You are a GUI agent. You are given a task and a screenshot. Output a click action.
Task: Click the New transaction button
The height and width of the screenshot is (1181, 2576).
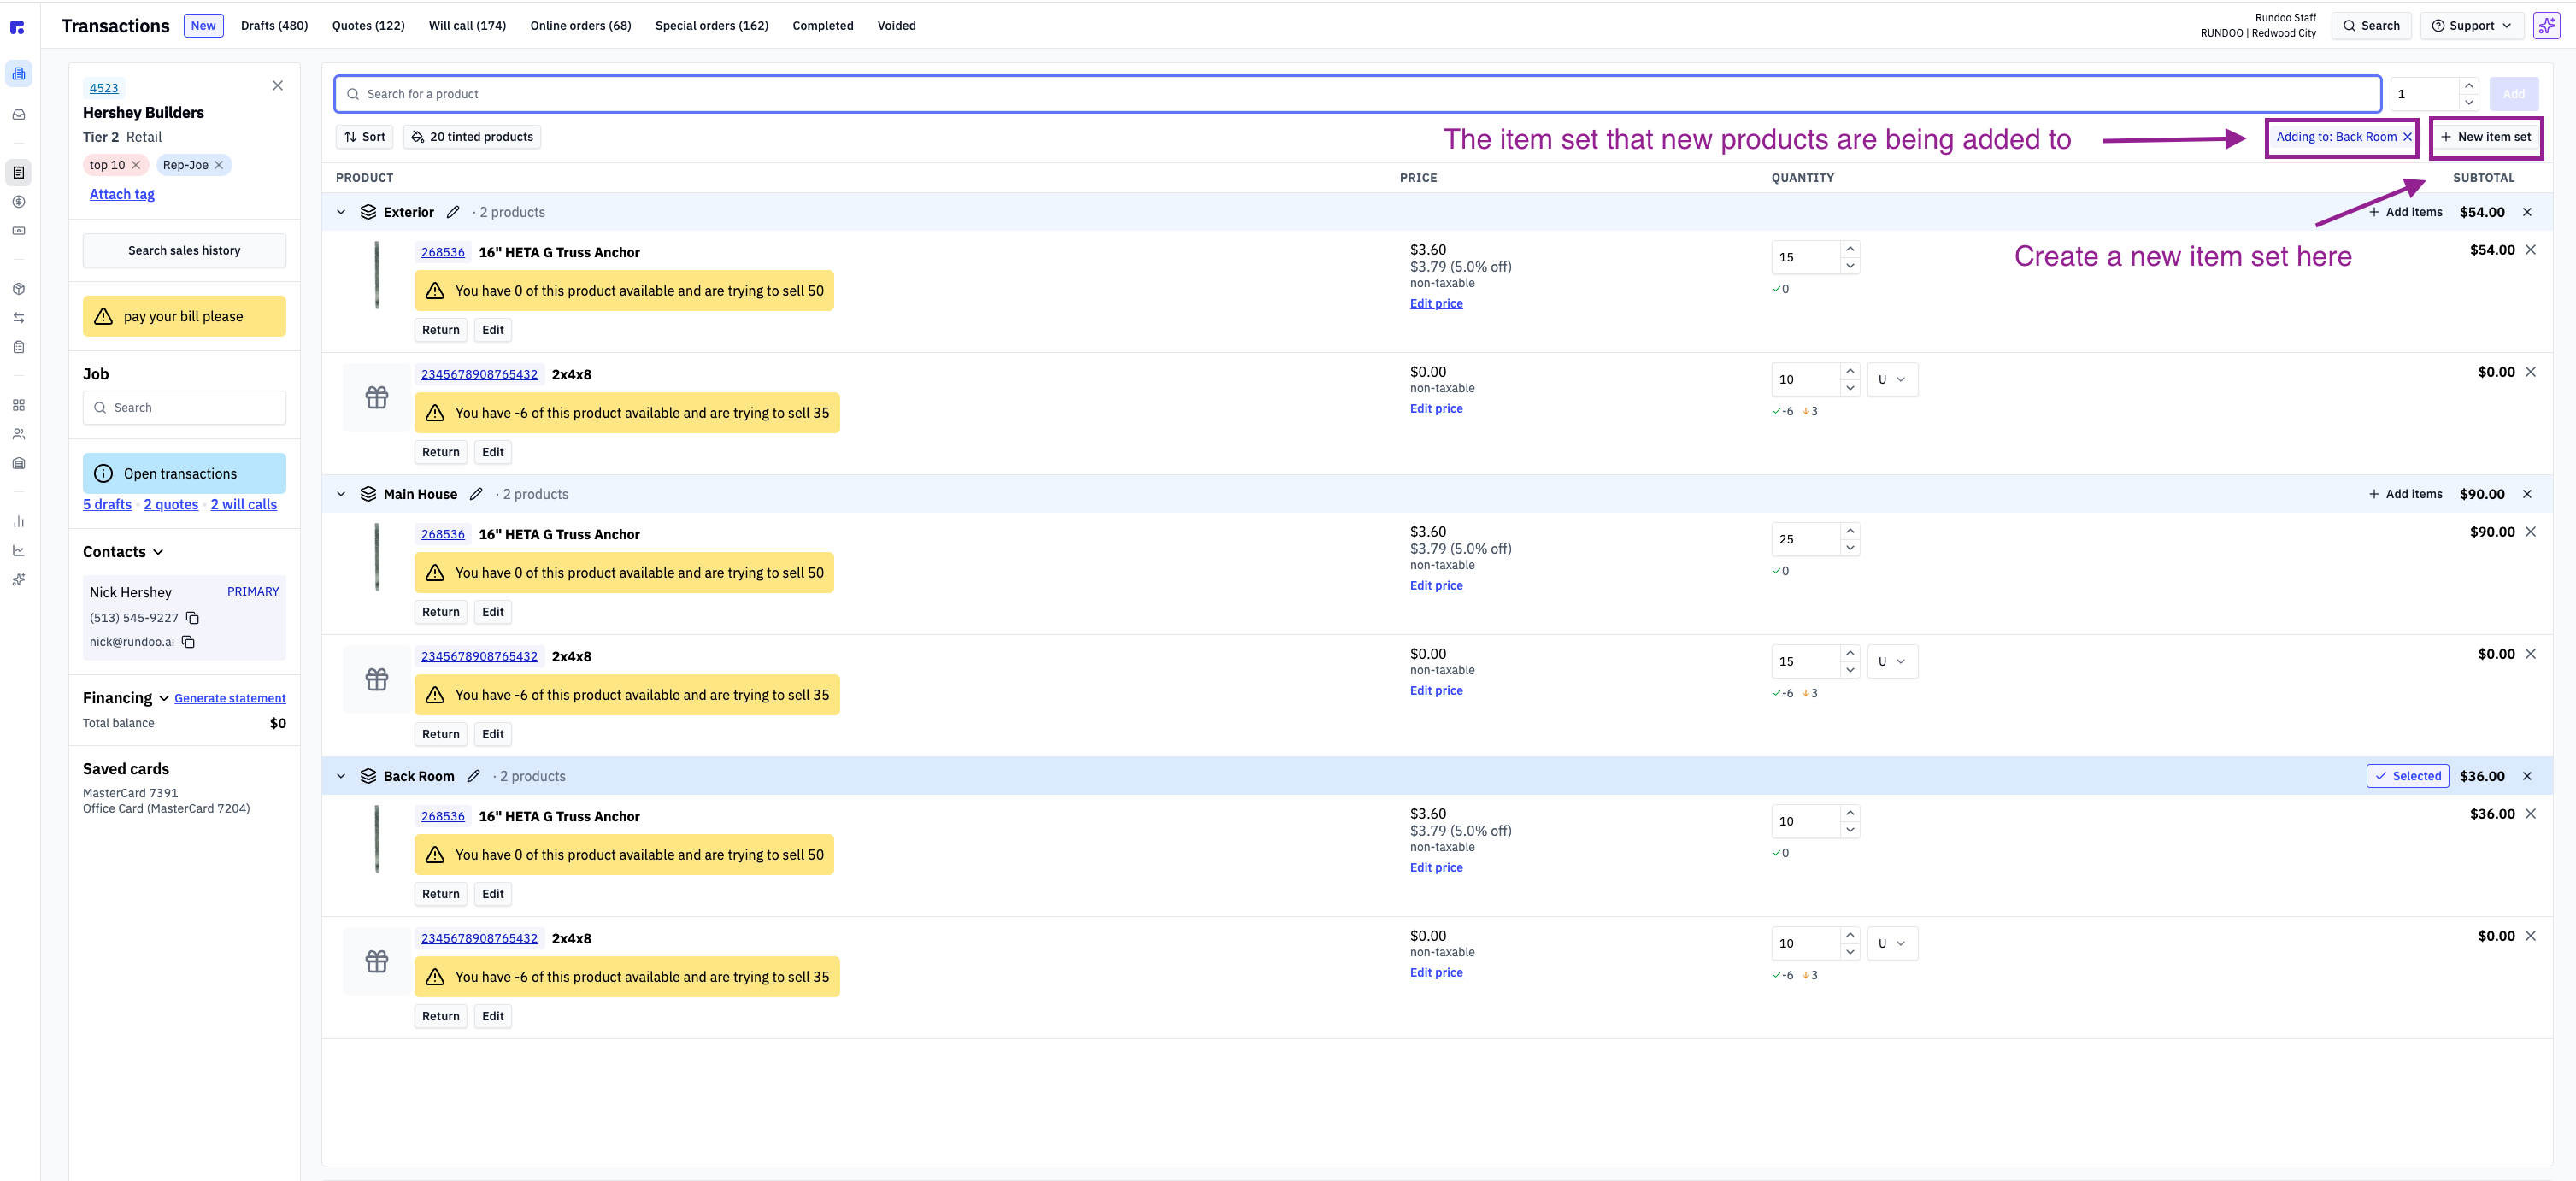pyautogui.click(x=203, y=26)
